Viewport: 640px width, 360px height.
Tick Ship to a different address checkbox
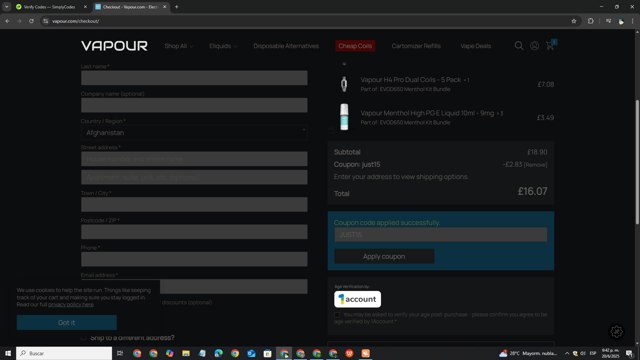pos(84,338)
